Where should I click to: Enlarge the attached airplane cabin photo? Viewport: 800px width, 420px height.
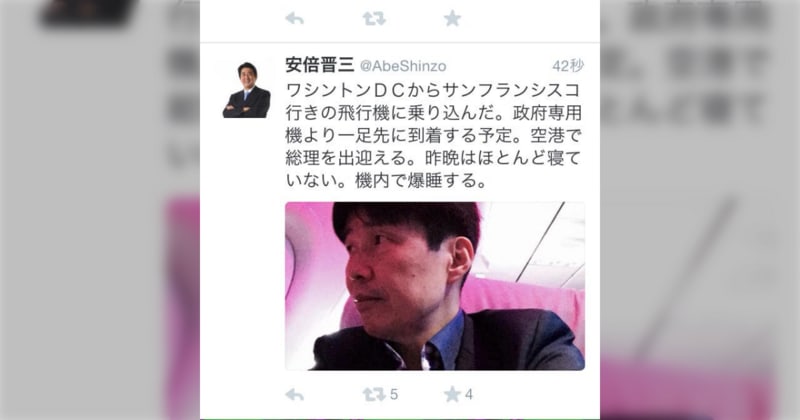[x=435, y=286]
